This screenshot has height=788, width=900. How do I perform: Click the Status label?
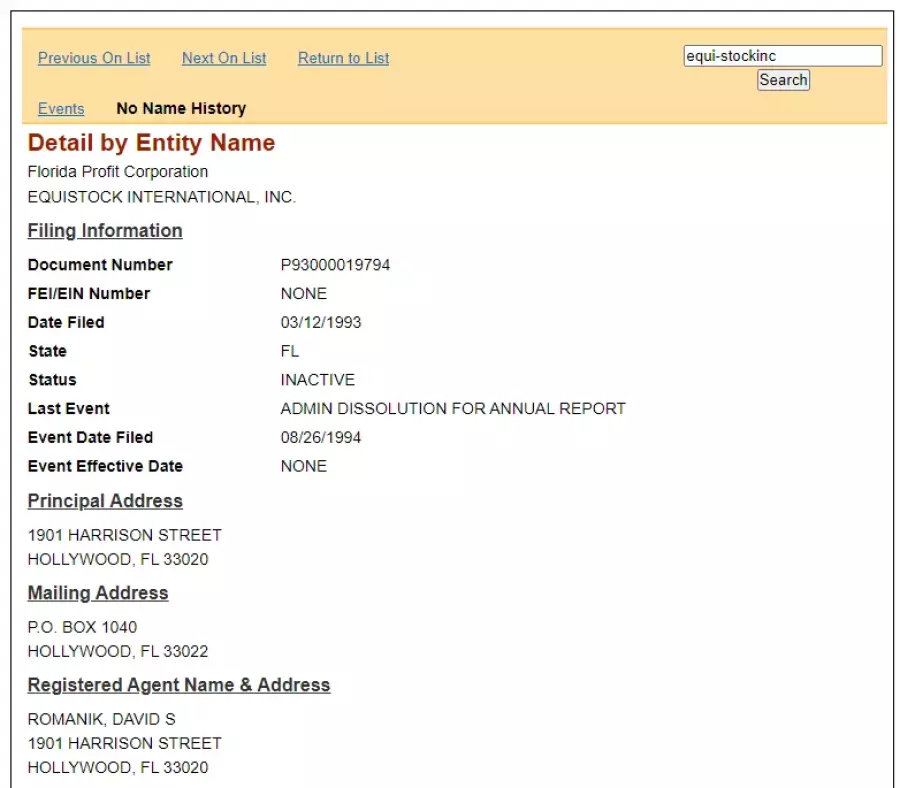point(52,379)
